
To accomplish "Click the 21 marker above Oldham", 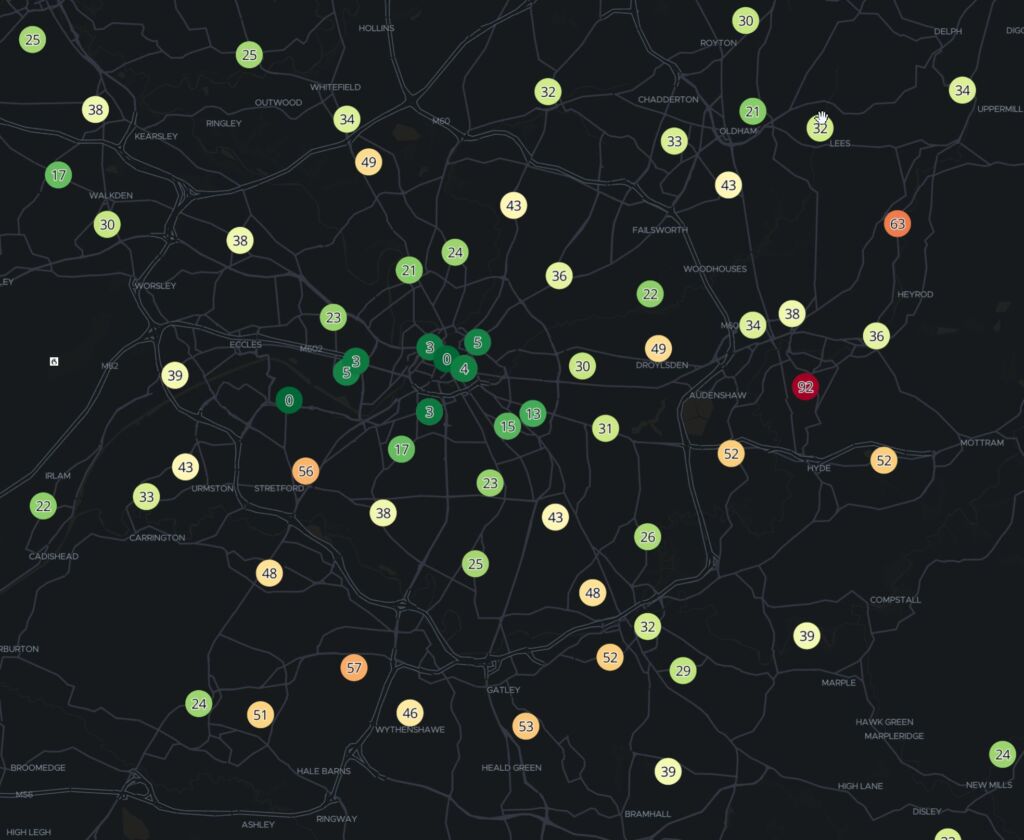I will 753,111.
